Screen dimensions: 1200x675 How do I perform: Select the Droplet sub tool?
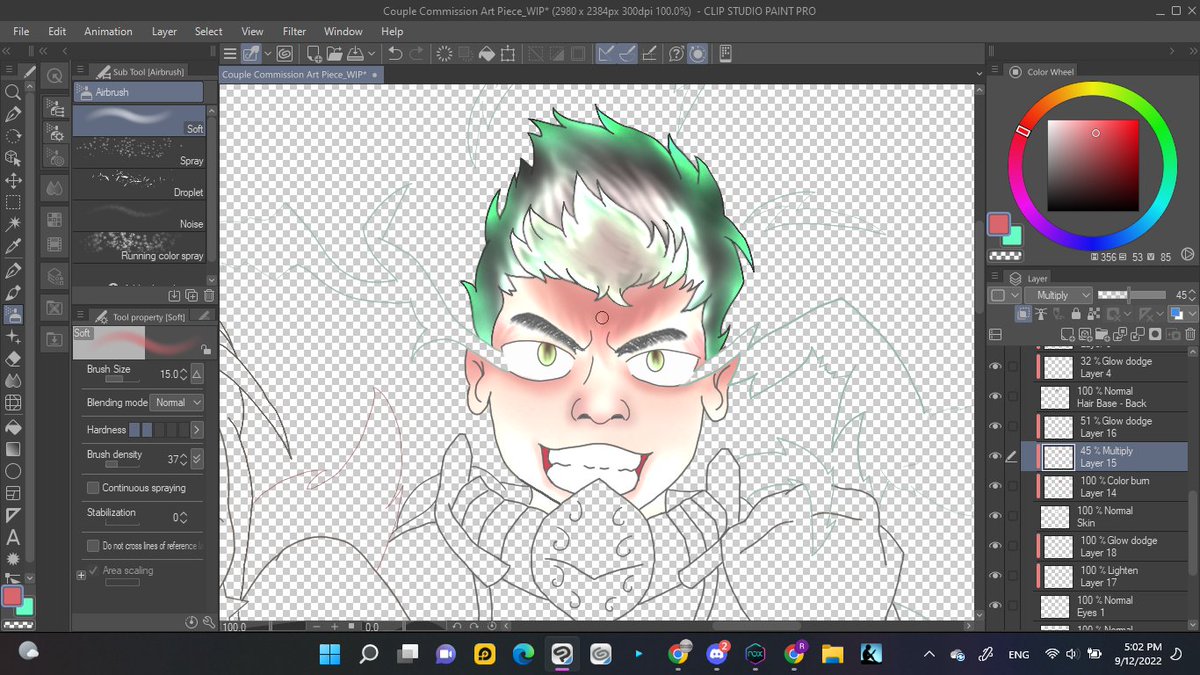(139, 184)
